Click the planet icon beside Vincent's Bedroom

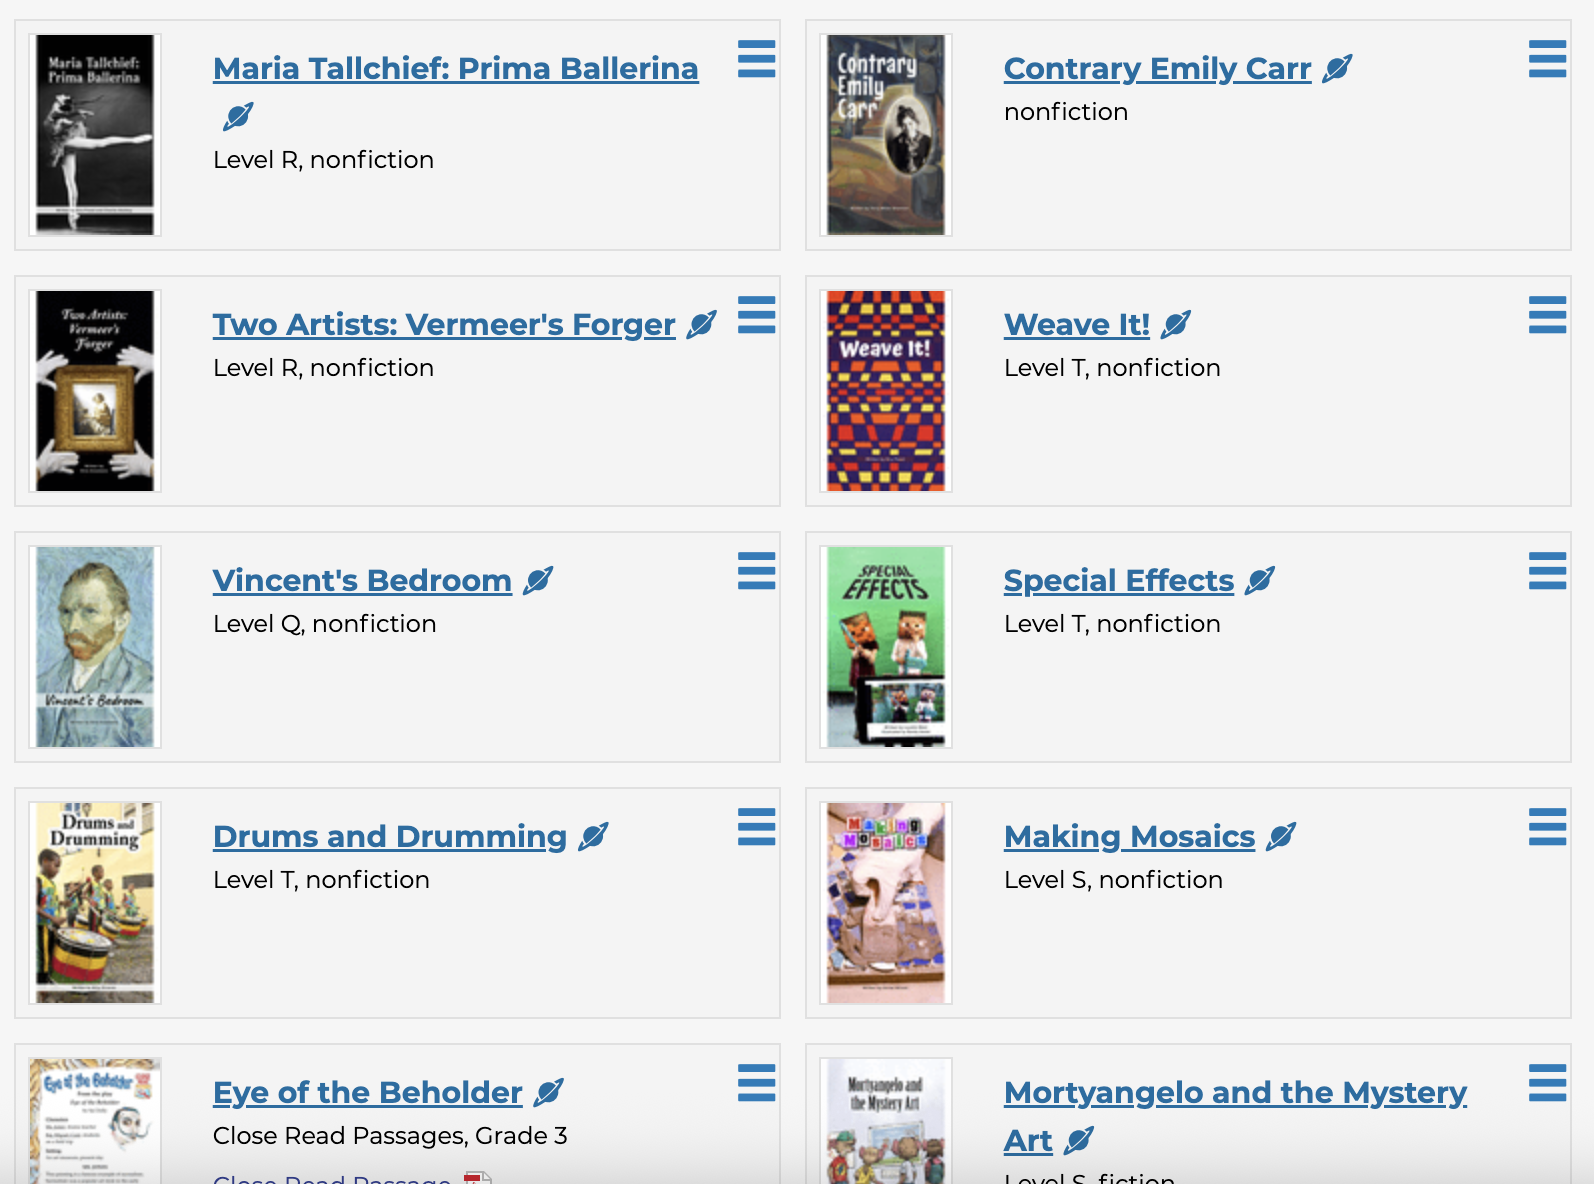(x=538, y=581)
